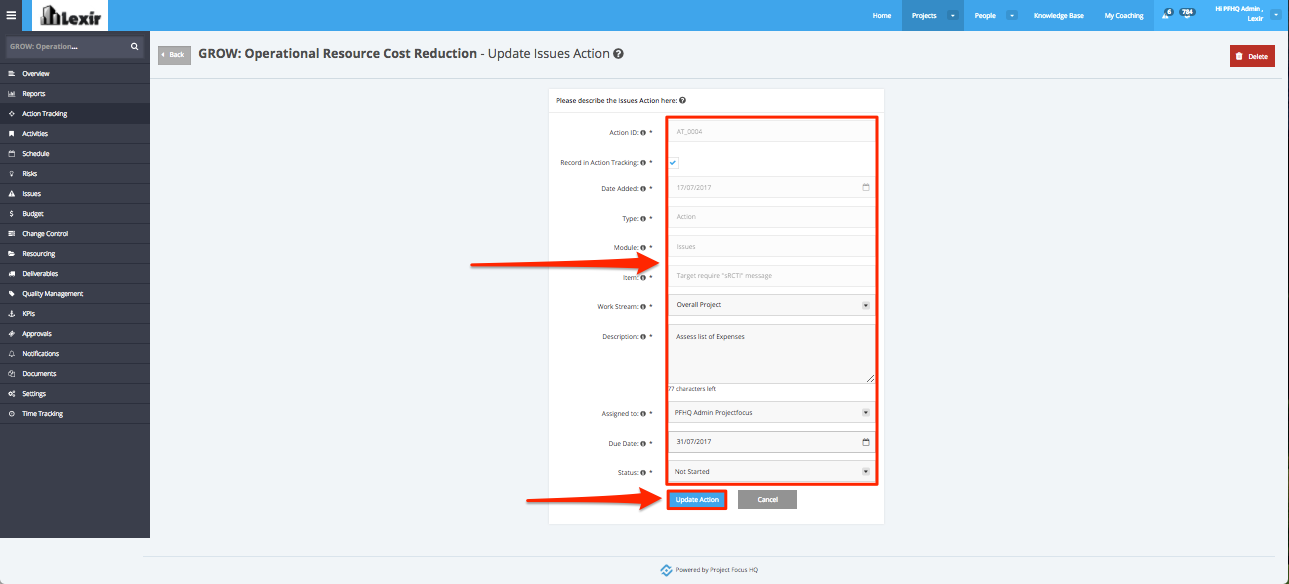Open Change Control in the sidebar

coord(75,234)
